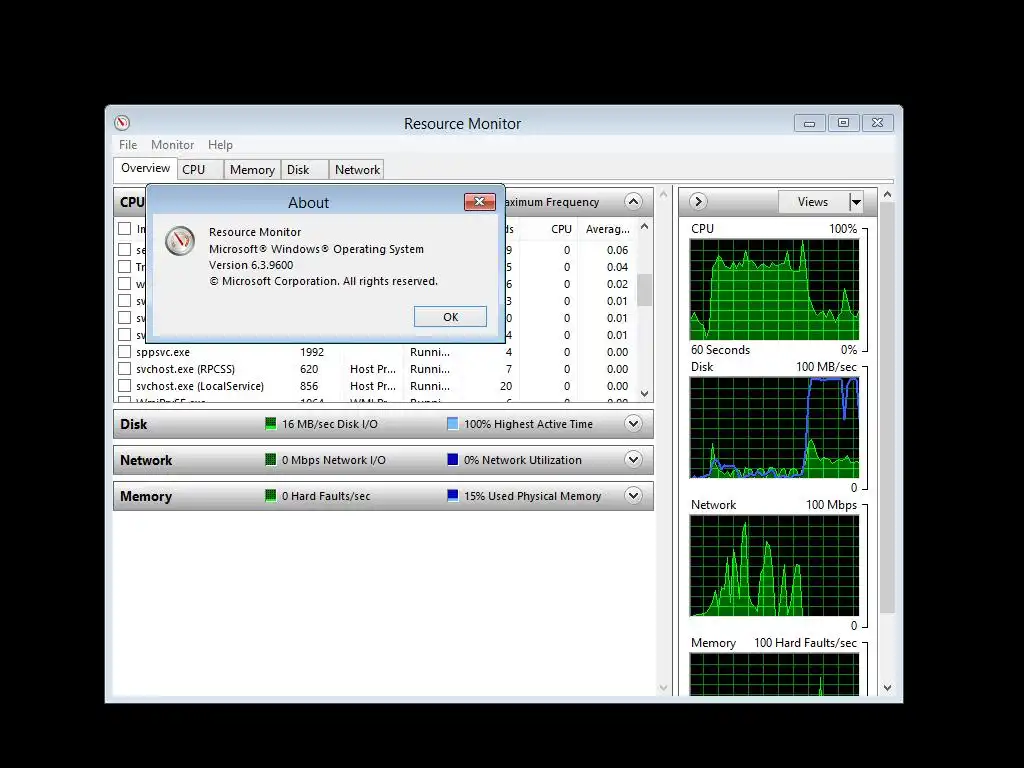Close the About dialog with red X
The image size is (1024, 768).
click(479, 202)
